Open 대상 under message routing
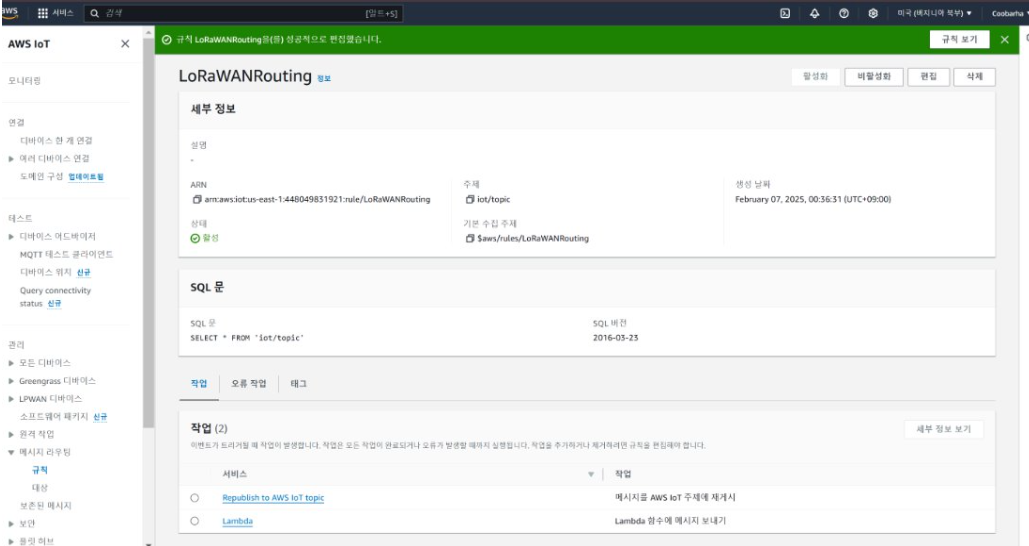The width and height of the screenshot is (1029, 546). (40, 488)
